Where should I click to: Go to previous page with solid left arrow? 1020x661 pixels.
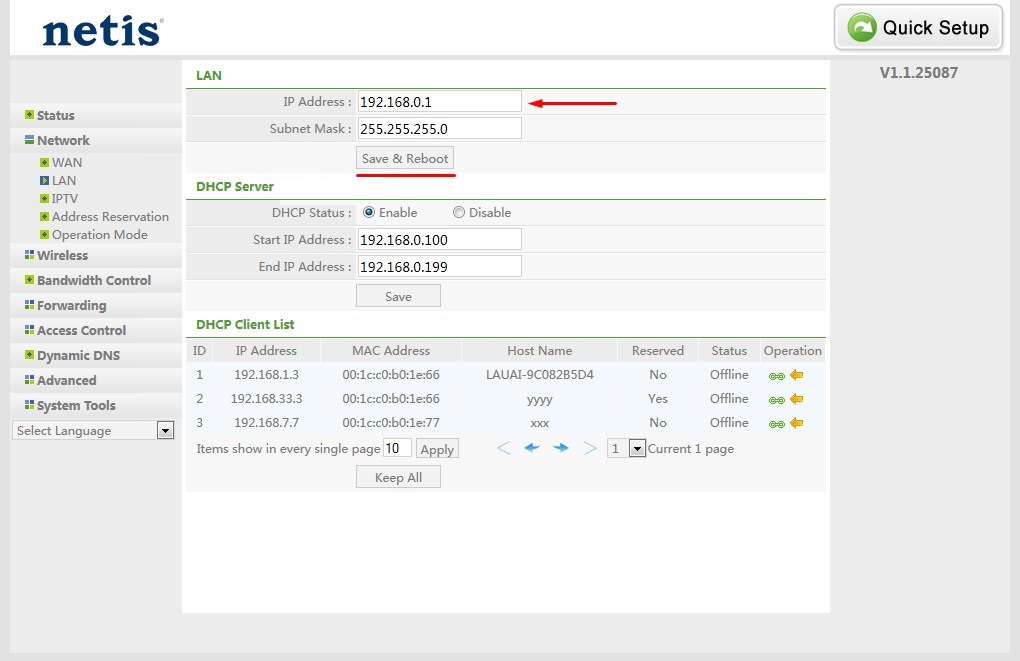[532, 449]
